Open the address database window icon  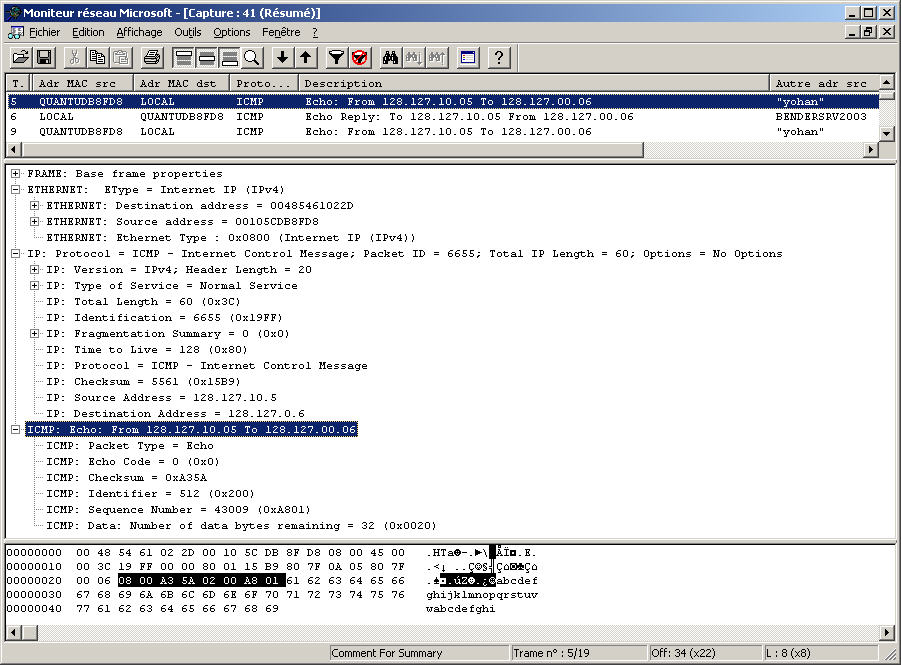pos(468,57)
